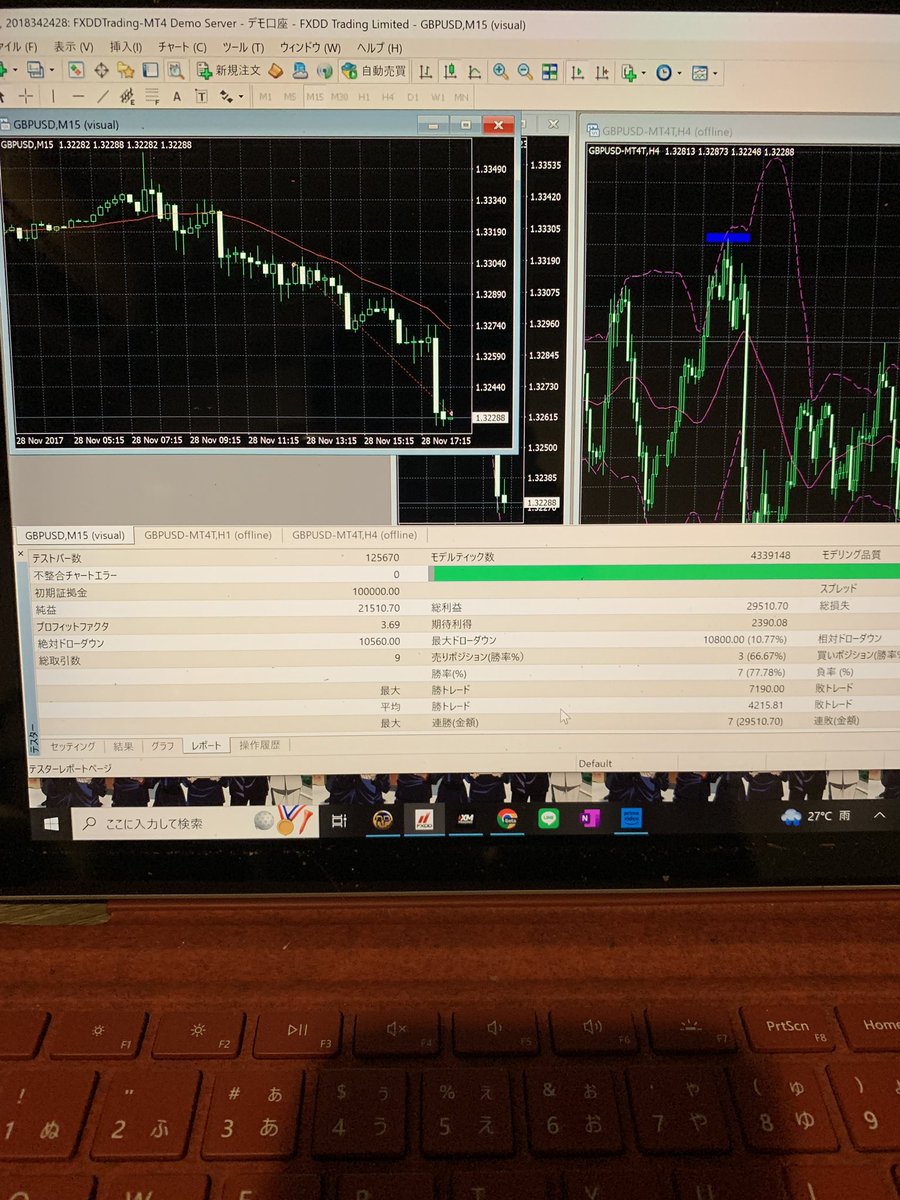Open tester 結果 tab
The height and width of the screenshot is (1200, 900).
[123, 746]
